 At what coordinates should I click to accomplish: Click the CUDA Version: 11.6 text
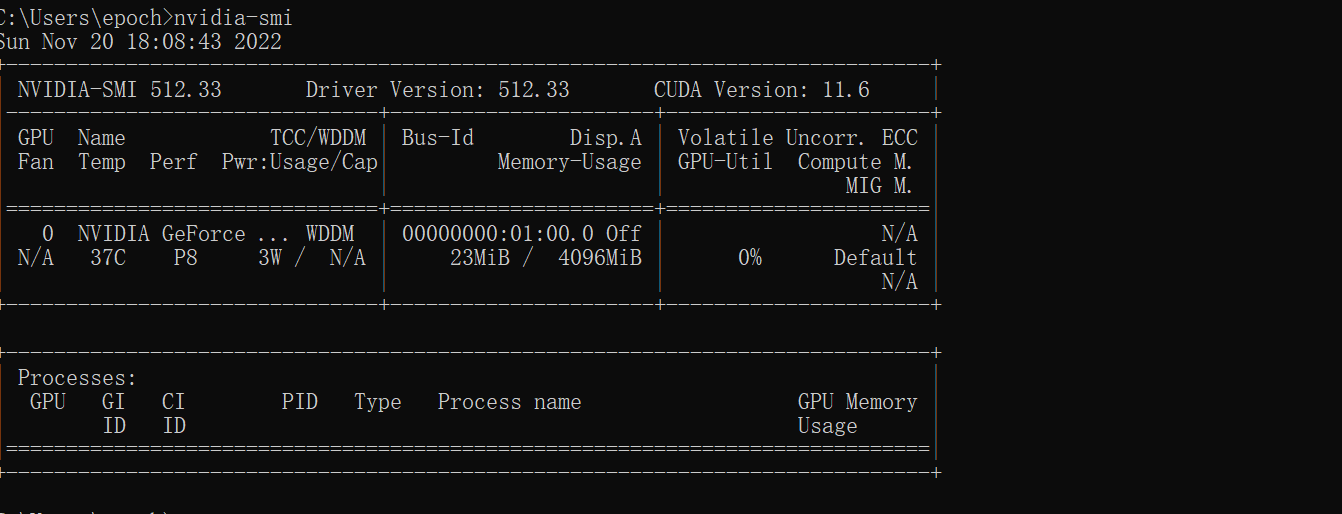pos(761,90)
